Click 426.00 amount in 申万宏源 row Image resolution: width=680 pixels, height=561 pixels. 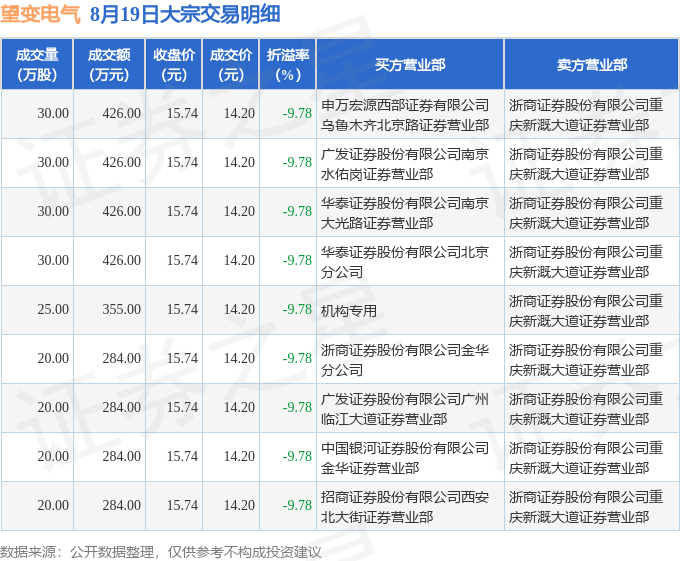tap(121, 114)
